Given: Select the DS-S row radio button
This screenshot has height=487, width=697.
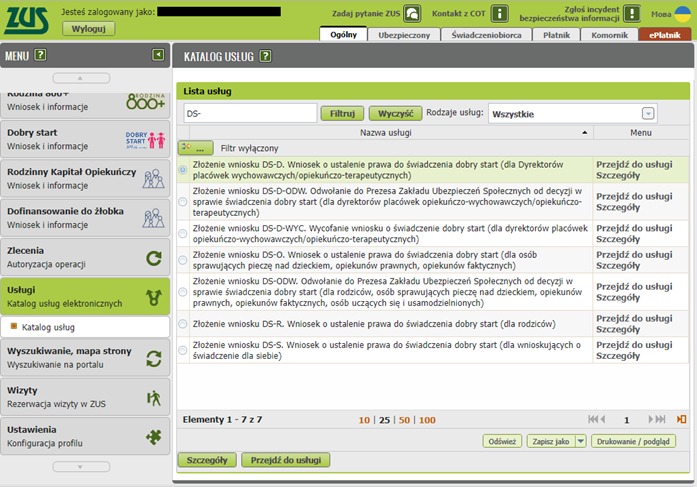Looking at the screenshot, I should (183, 350).
